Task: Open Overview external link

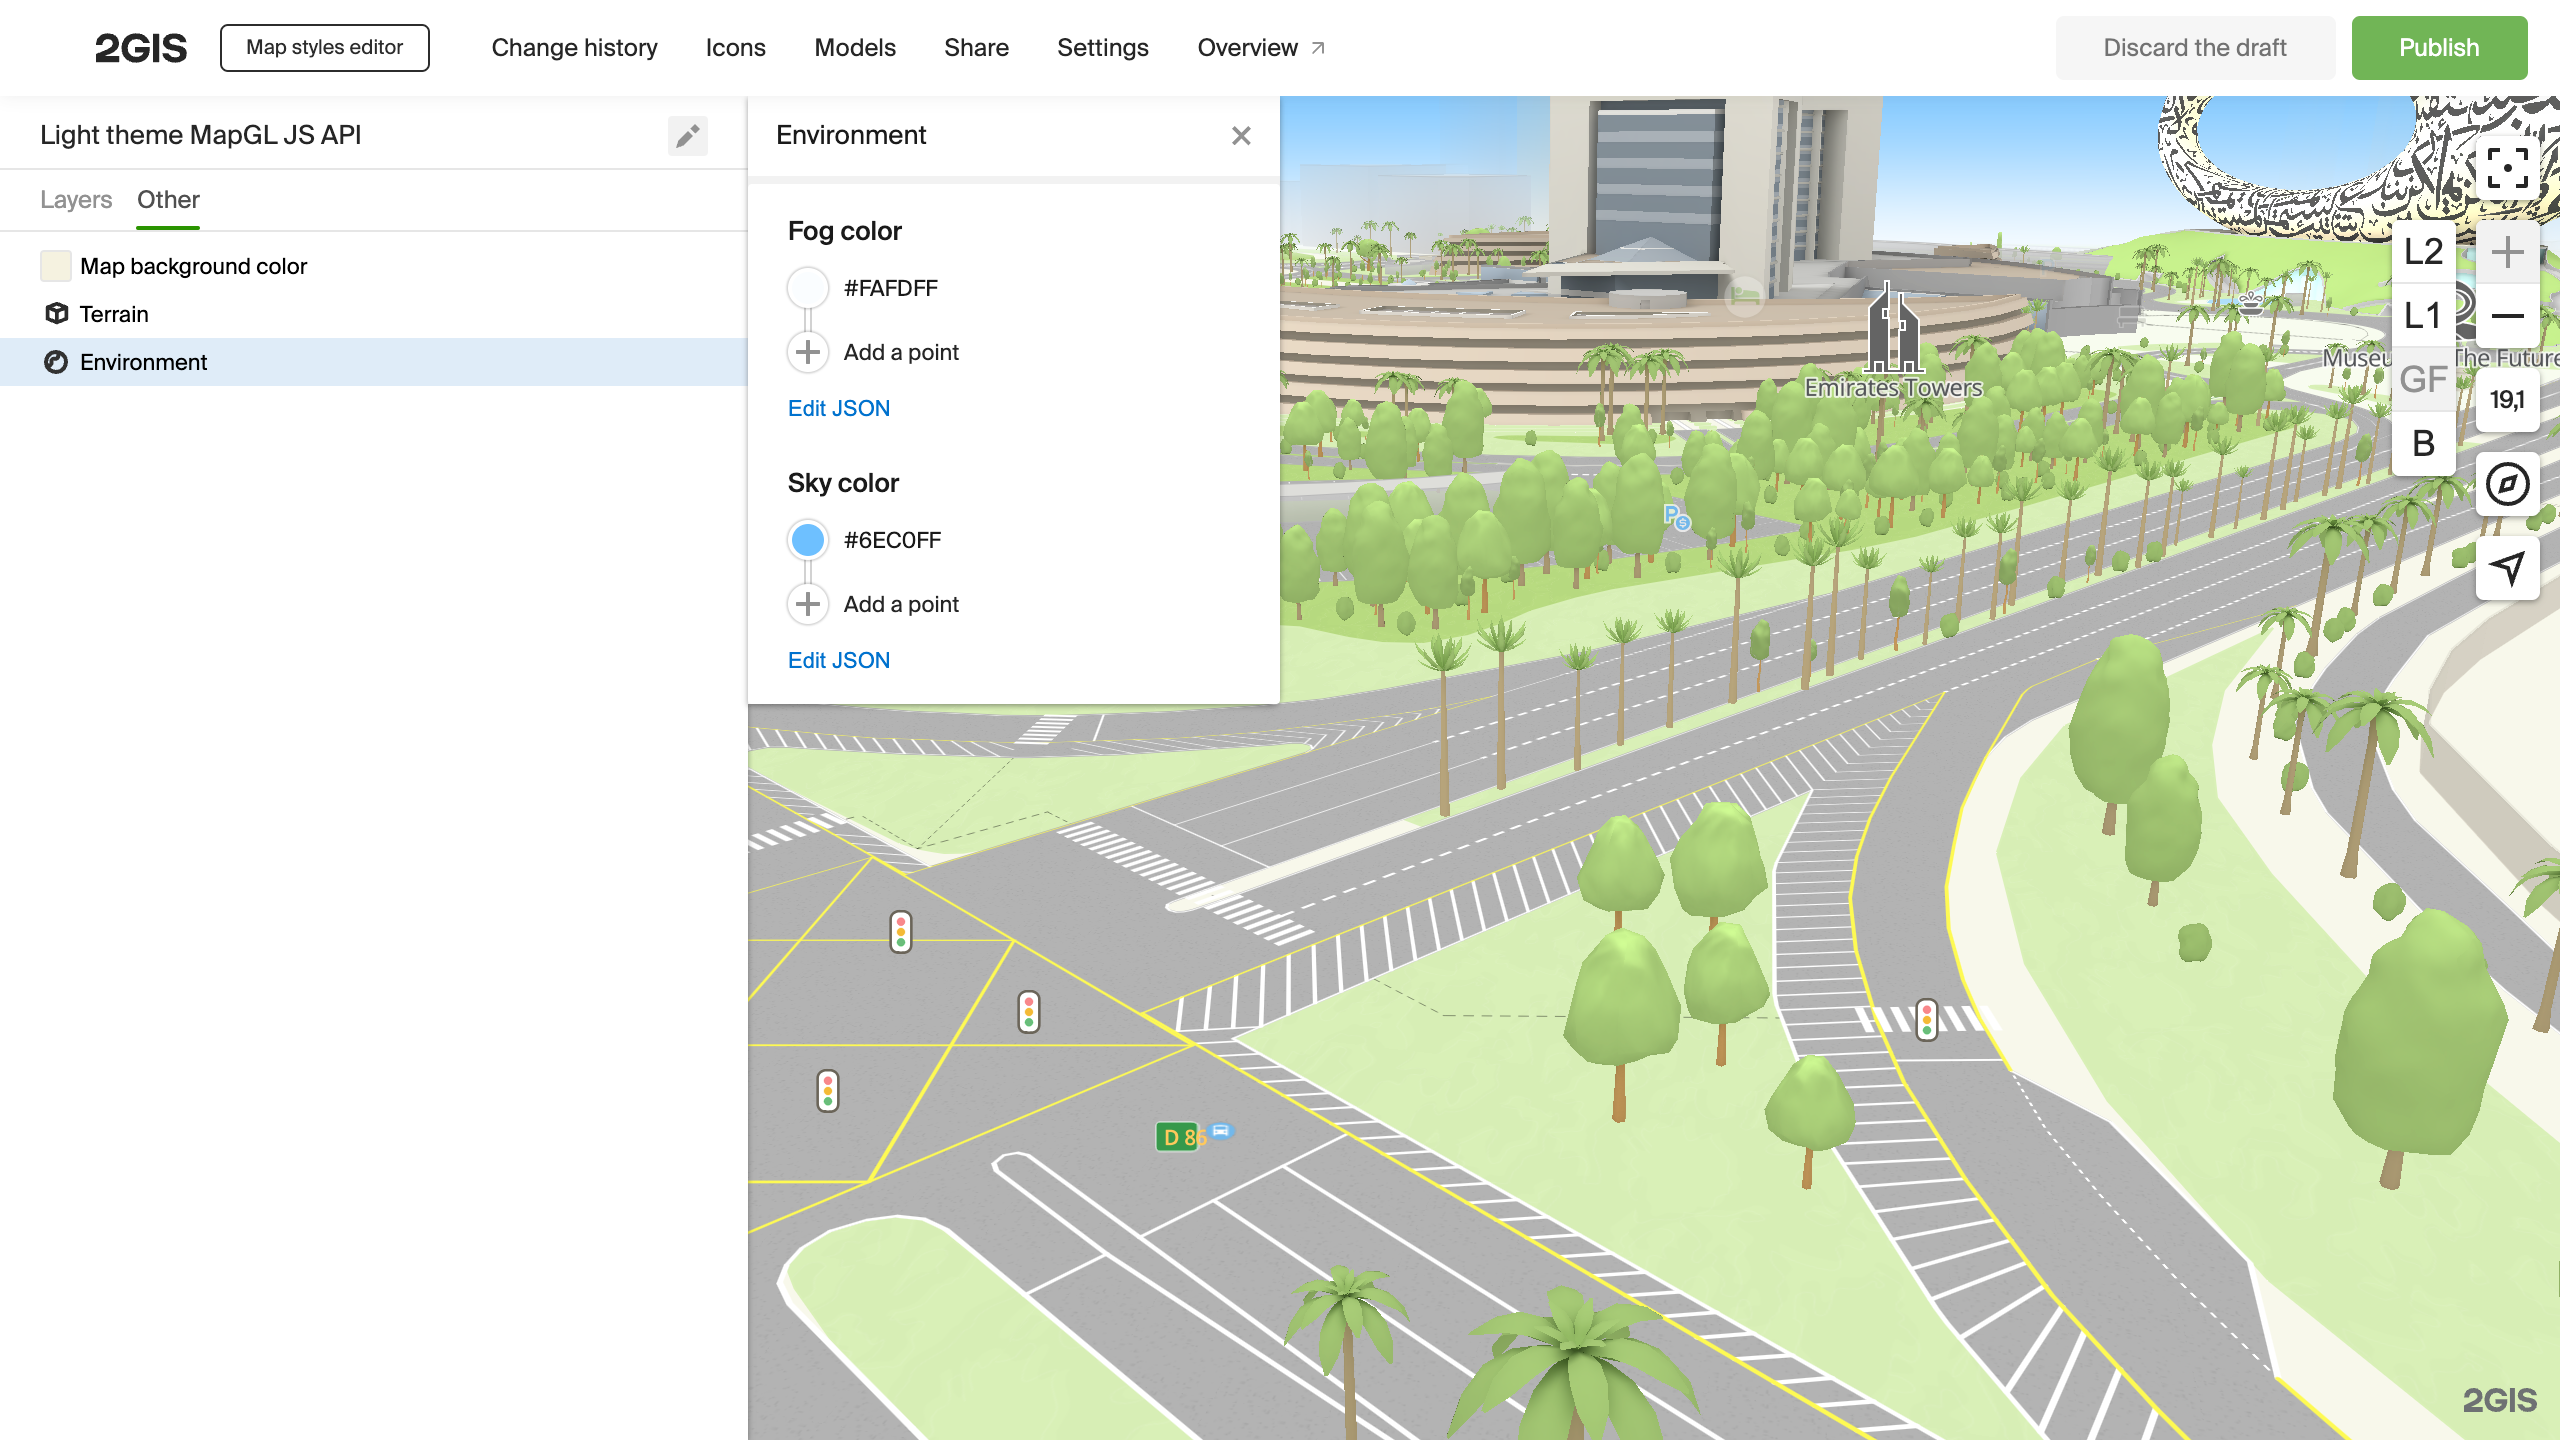Action: pyautogui.click(x=1260, y=48)
